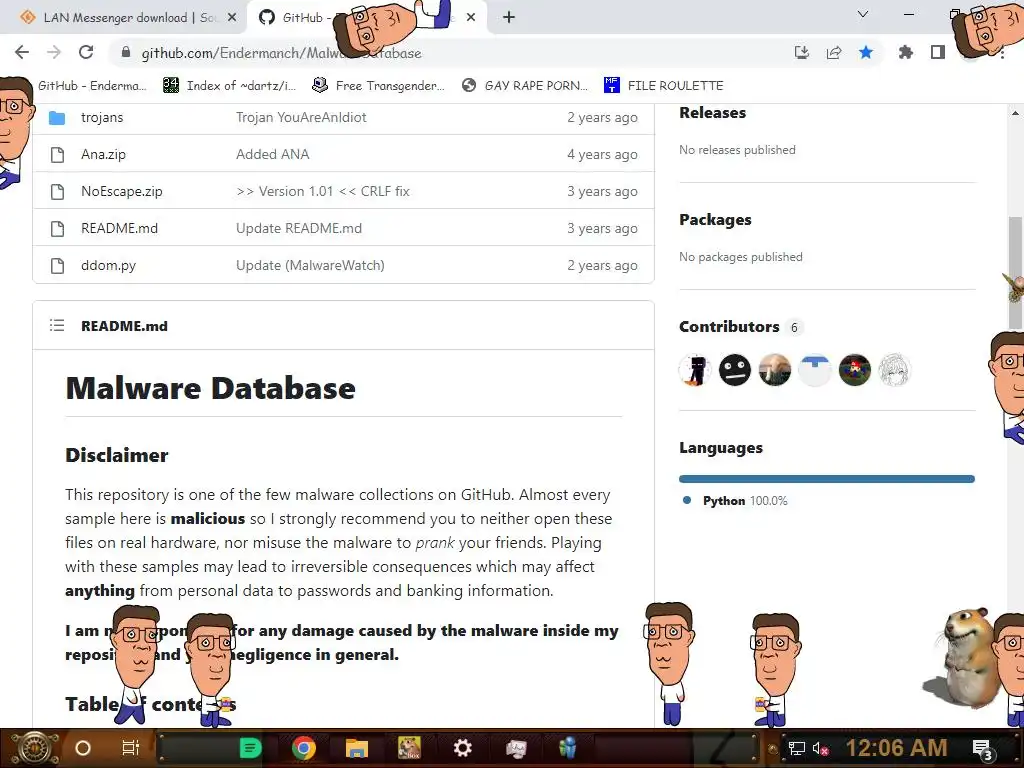1024x768 pixels.
Task: Click the lock icon in address bar
Action: [x=127, y=52]
